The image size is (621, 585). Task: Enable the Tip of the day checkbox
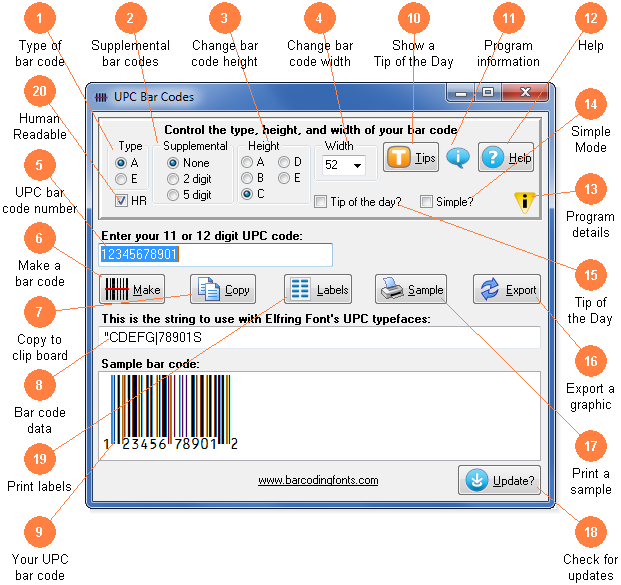320,202
